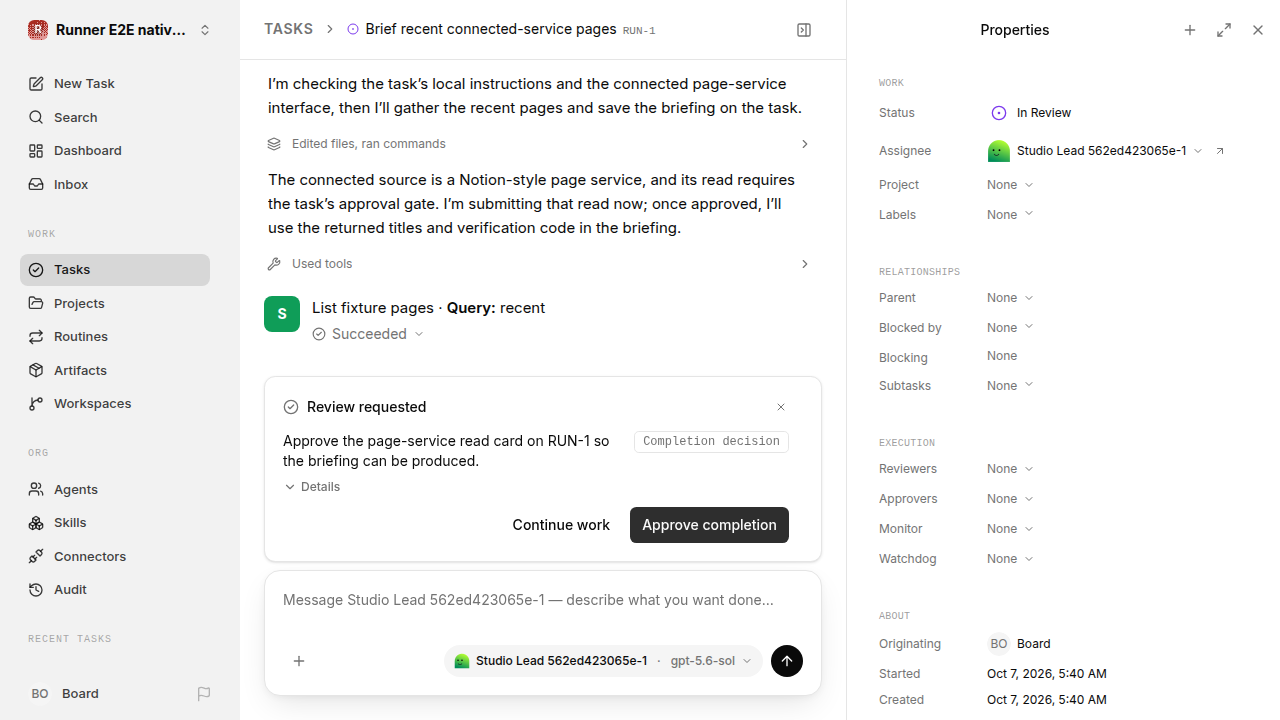
Task: Toggle the side panel layout icon in the header
Action: point(804,30)
